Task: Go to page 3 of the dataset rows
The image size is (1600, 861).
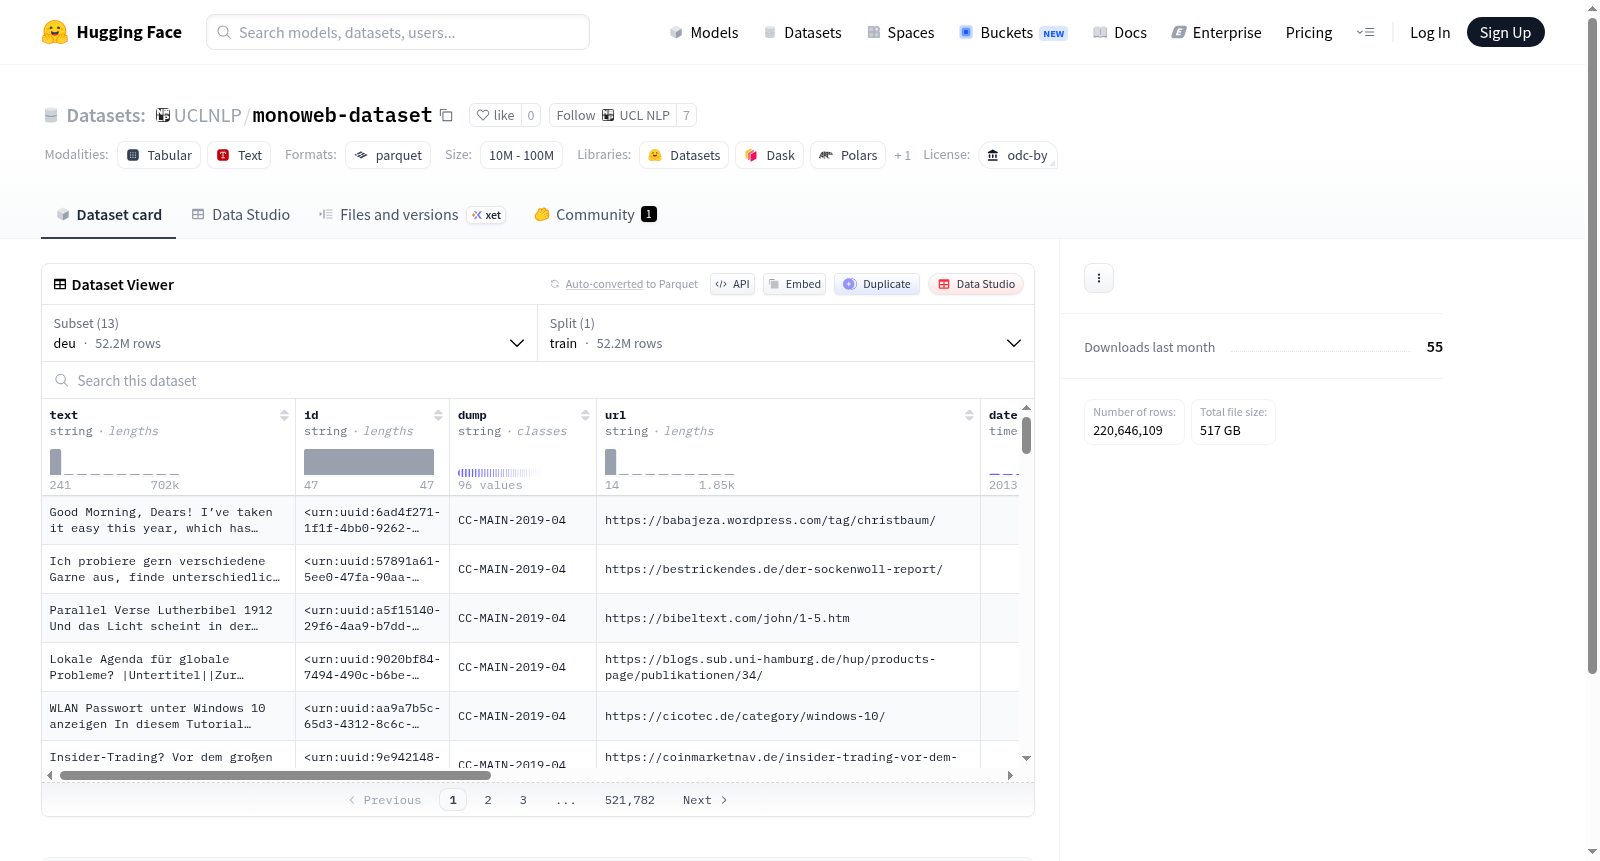Action: tap(523, 801)
